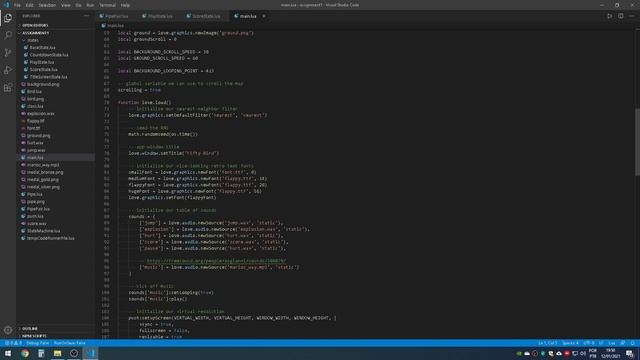Open marios_way.mp3 in the explorer

click(43, 165)
